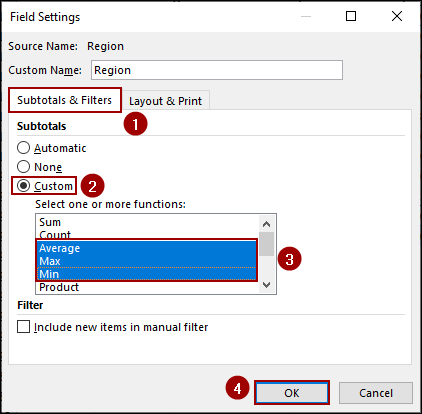
Task: Pick Count in the functions list
Action: pos(147,234)
